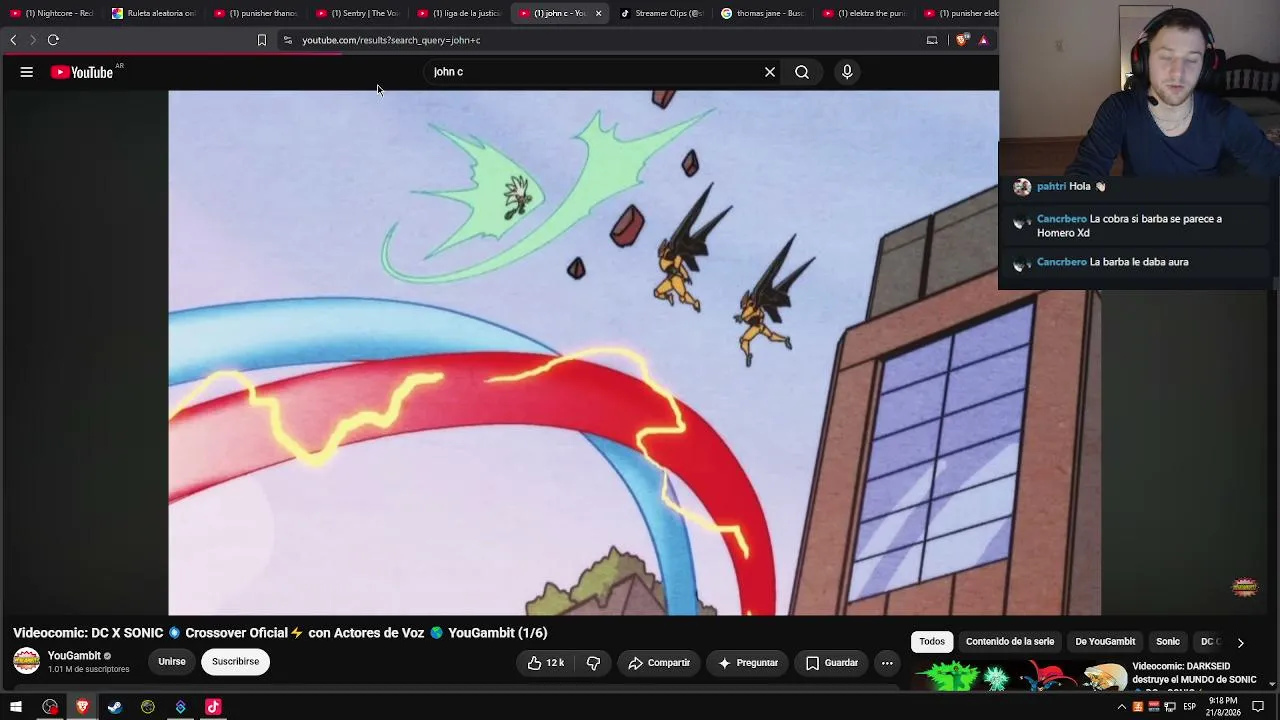Screen dimensions: 1280x720
Task: Close the john c YouTube tab
Action: [x=599, y=13]
